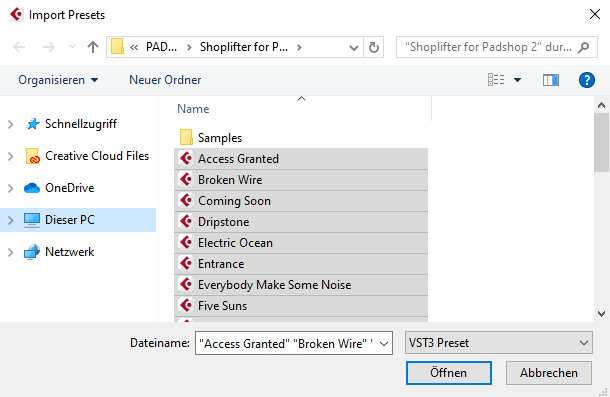
Task: Click the file list scrollbar down arrow
Action: click(601, 314)
